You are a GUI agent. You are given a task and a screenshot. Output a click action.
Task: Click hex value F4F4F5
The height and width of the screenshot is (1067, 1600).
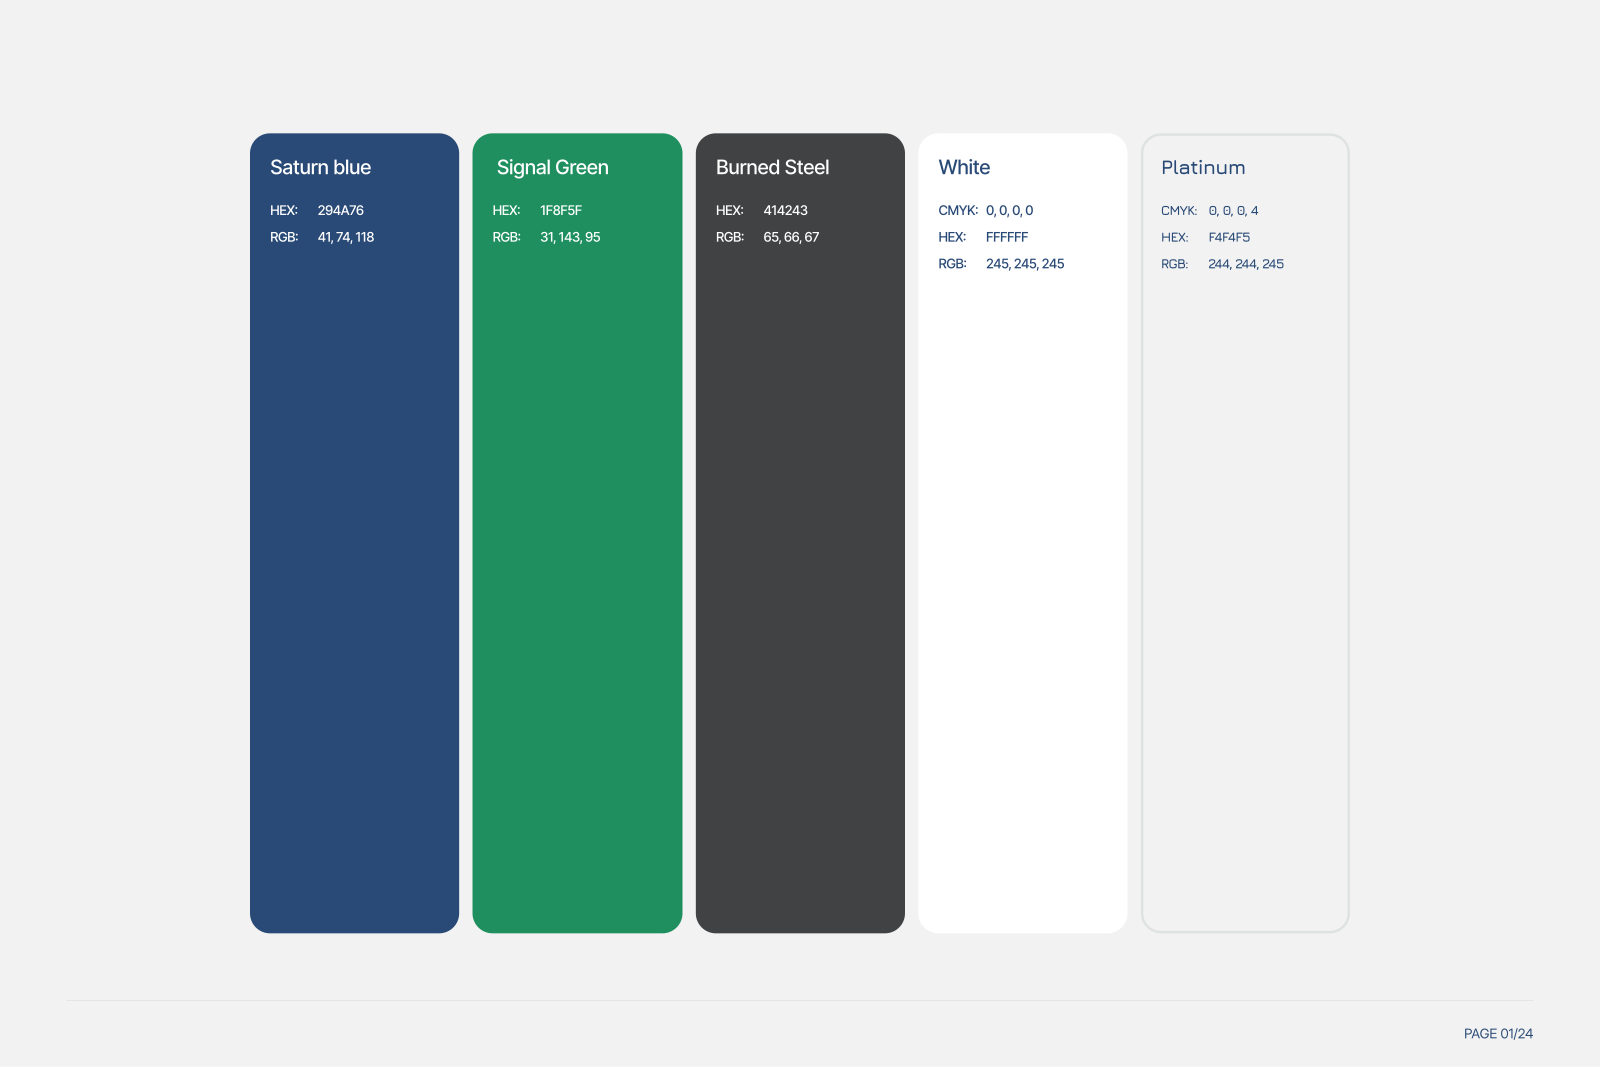pyautogui.click(x=1229, y=237)
